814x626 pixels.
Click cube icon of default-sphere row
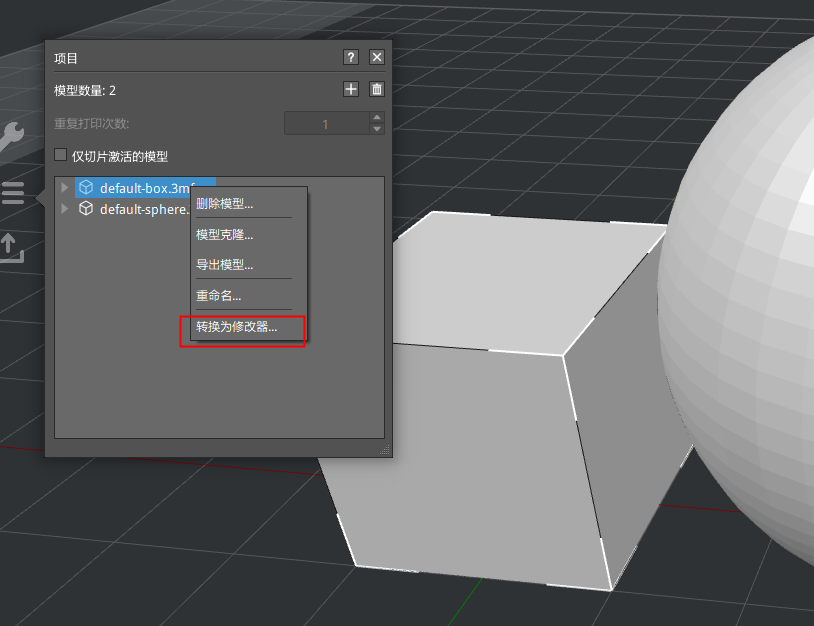pyautogui.click(x=86, y=209)
